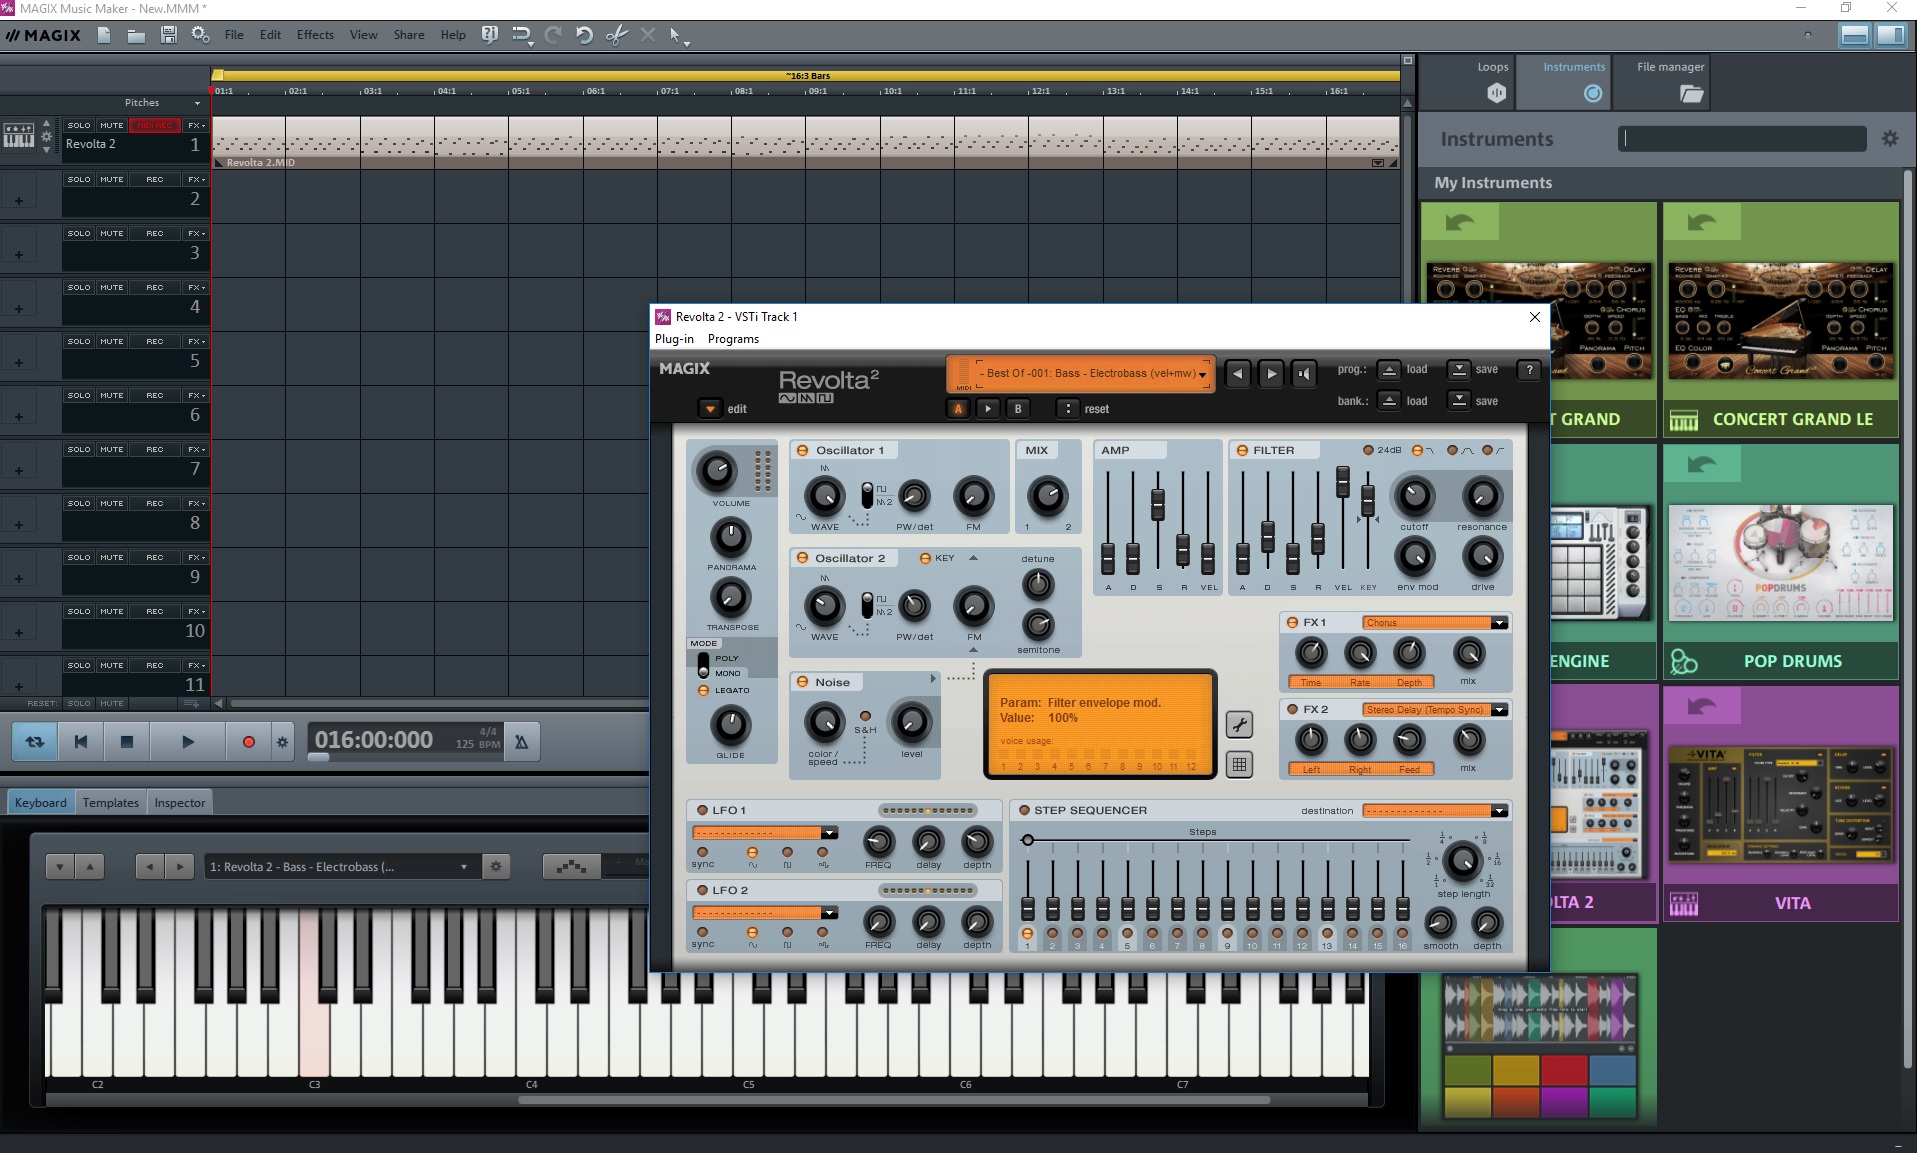This screenshot has width=1917, height=1153.
Task: Click the save project icon
Action: coord(169,35)
